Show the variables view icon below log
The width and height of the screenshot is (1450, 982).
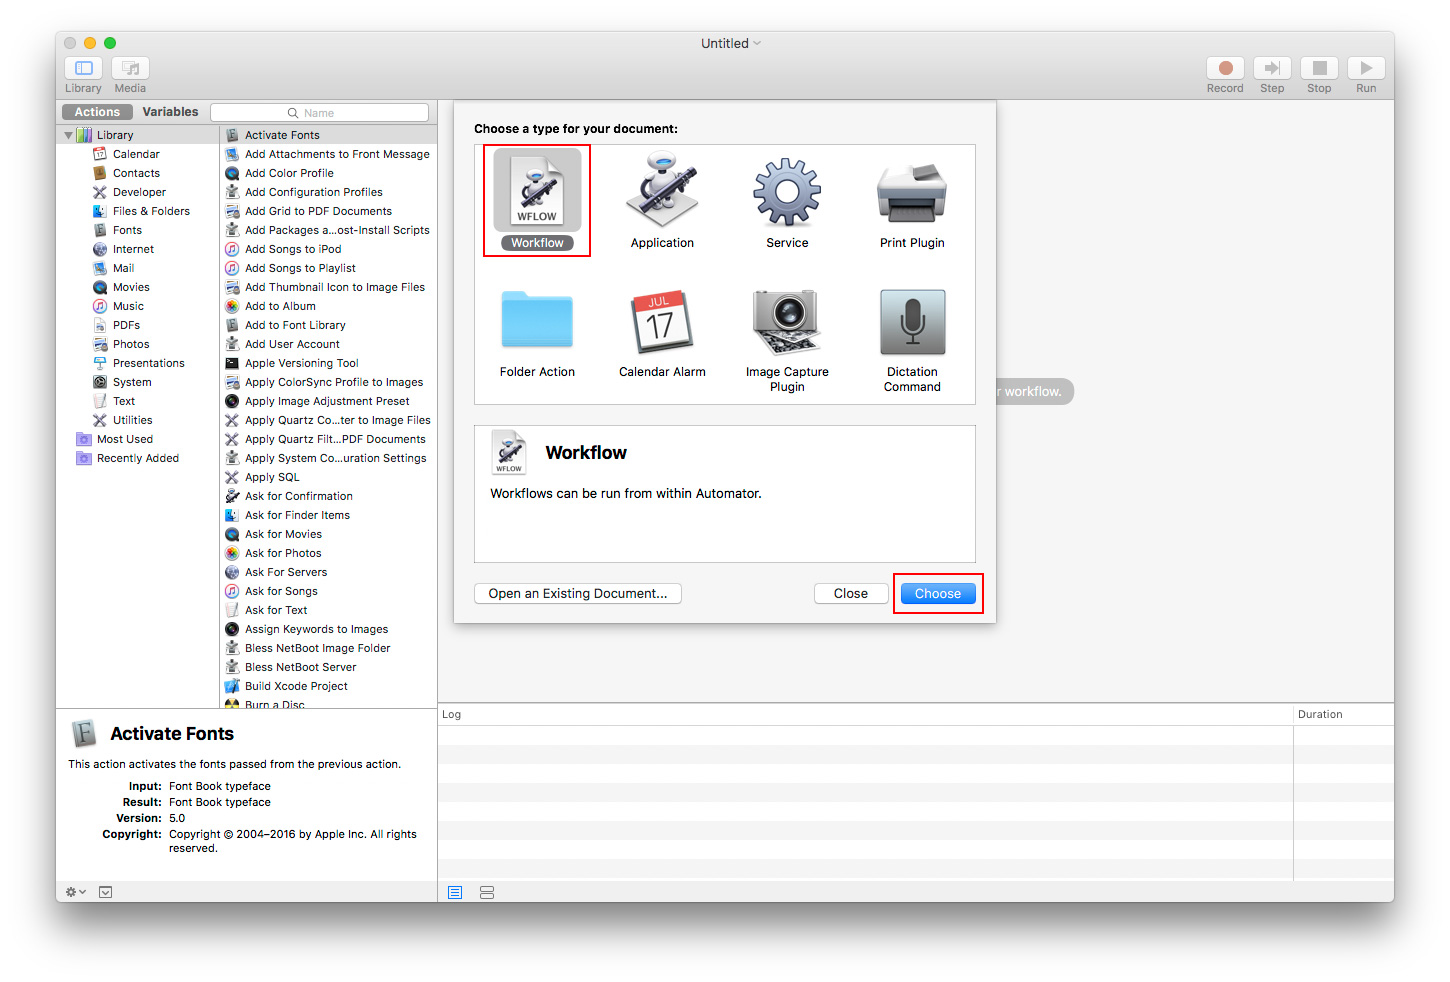tap(487, 892)
